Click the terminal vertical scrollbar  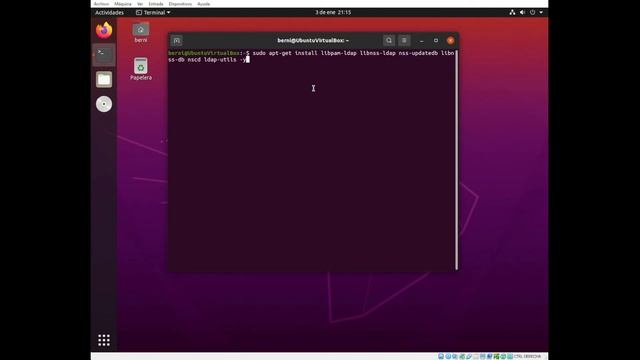coord(456,160)
